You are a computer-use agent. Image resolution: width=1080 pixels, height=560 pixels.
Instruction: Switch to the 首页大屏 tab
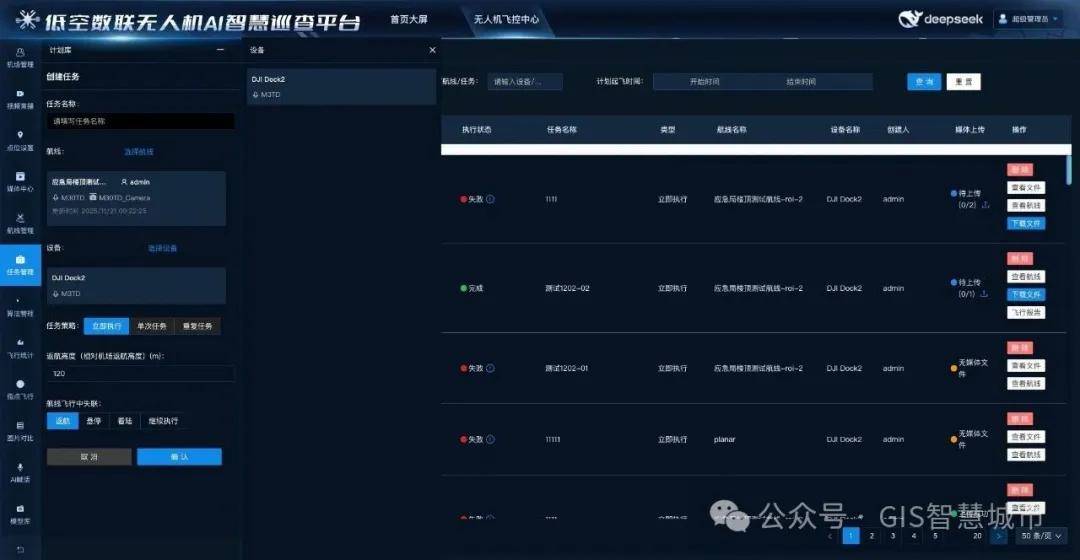406,19
